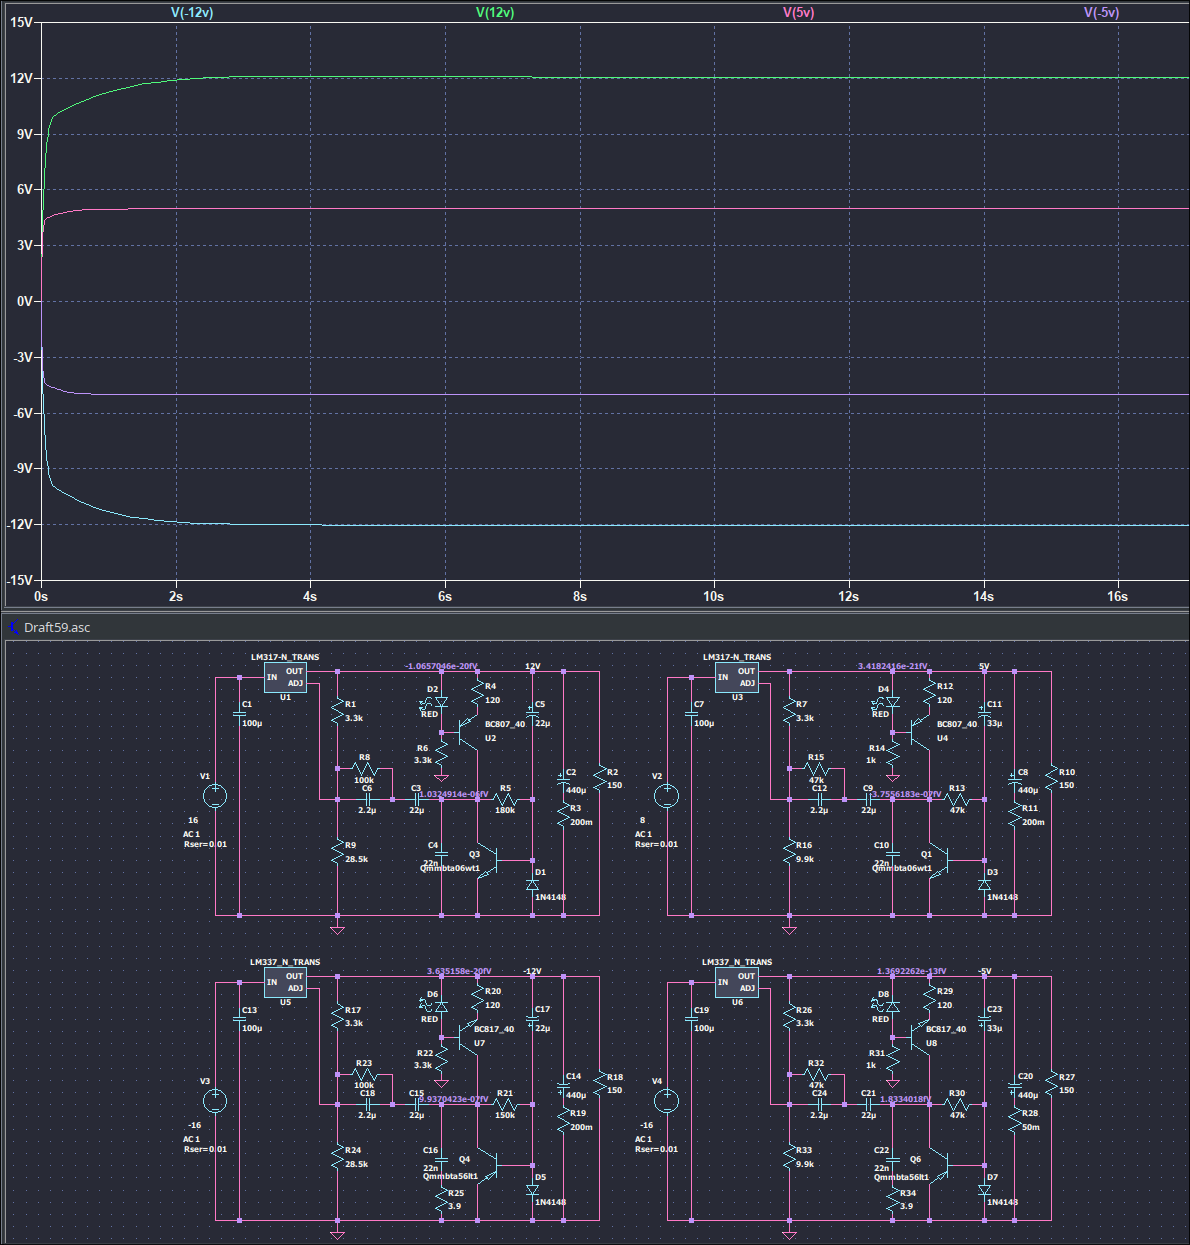
Task: Click the V(5v) trace label
Action: [x=800, y=13]
